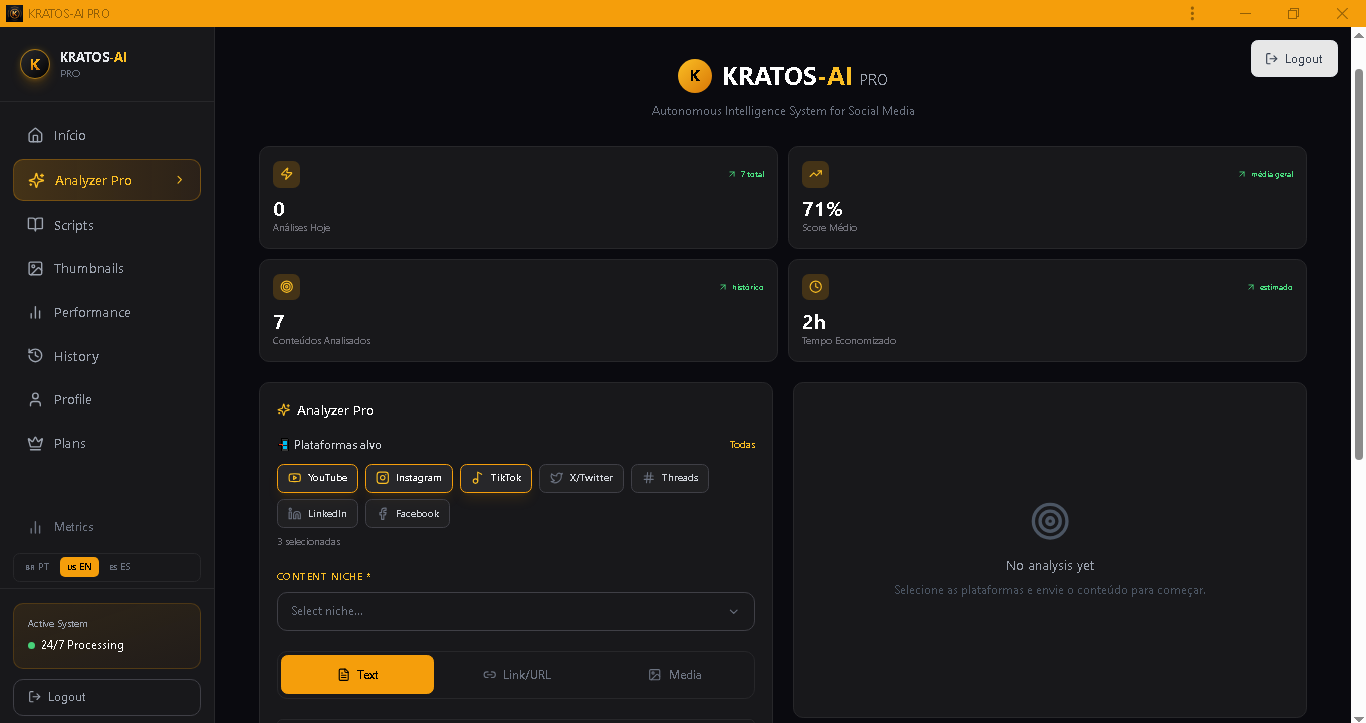
Task: Switch to the Link/URL tab
Action: pos(517,674)
